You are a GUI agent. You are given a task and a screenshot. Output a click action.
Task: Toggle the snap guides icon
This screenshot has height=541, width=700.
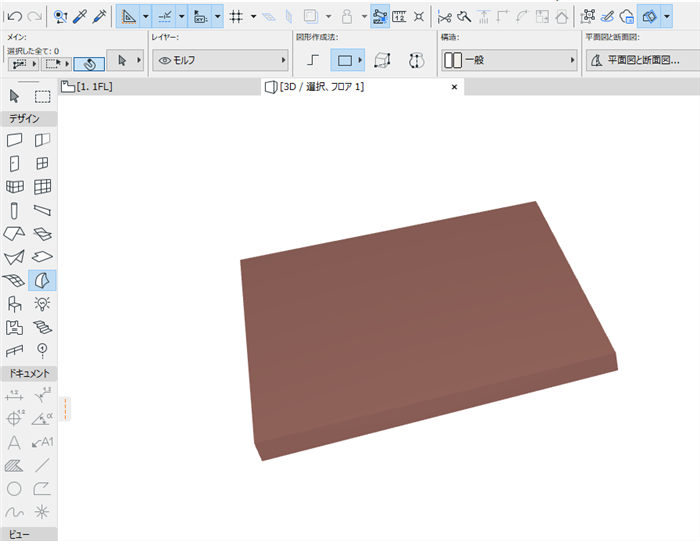tap(164, 17)
